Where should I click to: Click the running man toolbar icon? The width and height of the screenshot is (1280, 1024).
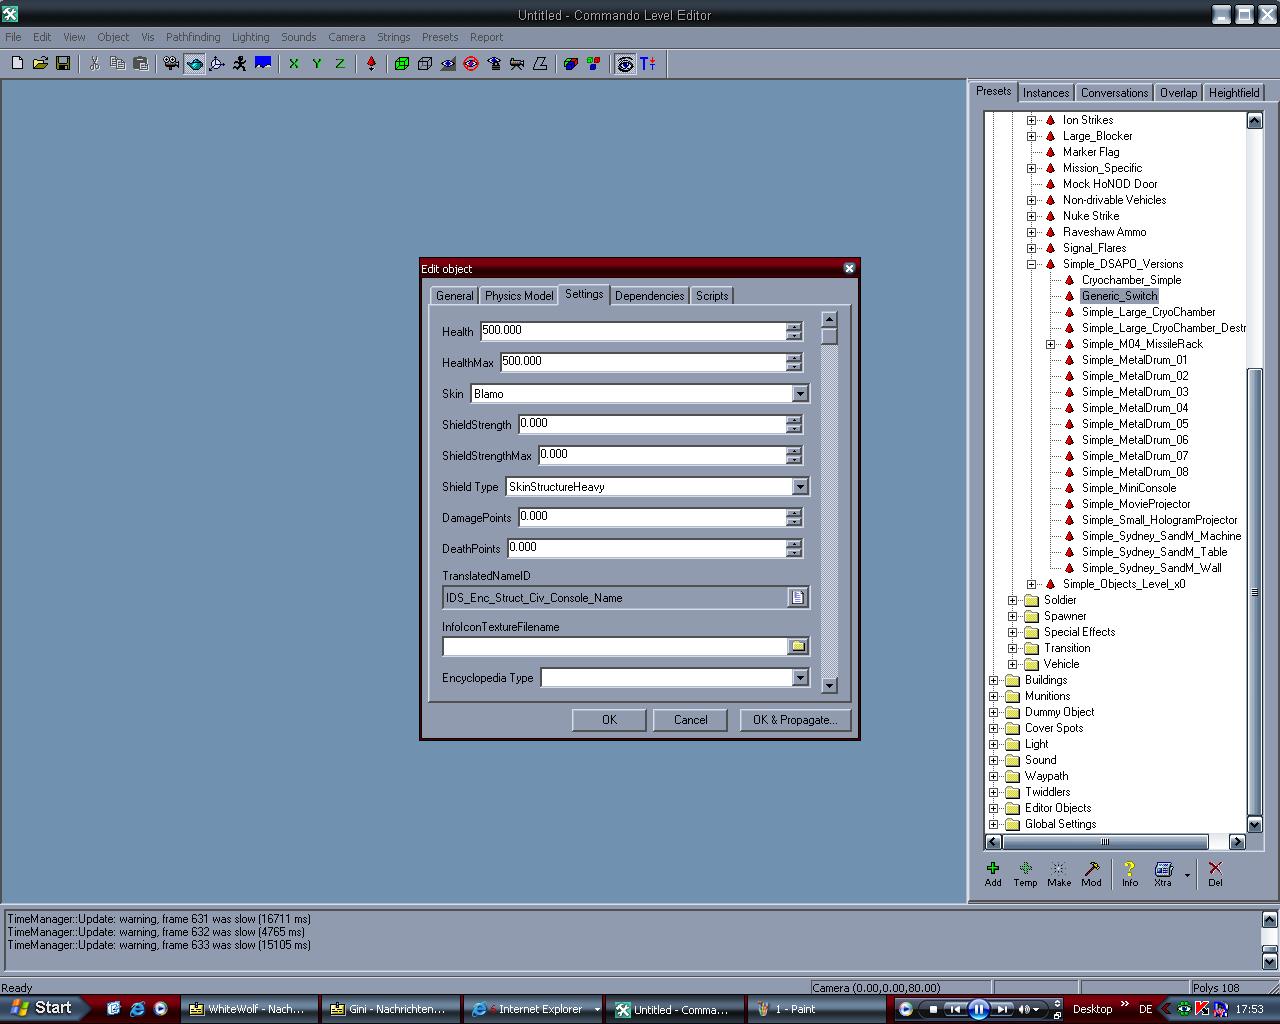click(x=240, y=63)
